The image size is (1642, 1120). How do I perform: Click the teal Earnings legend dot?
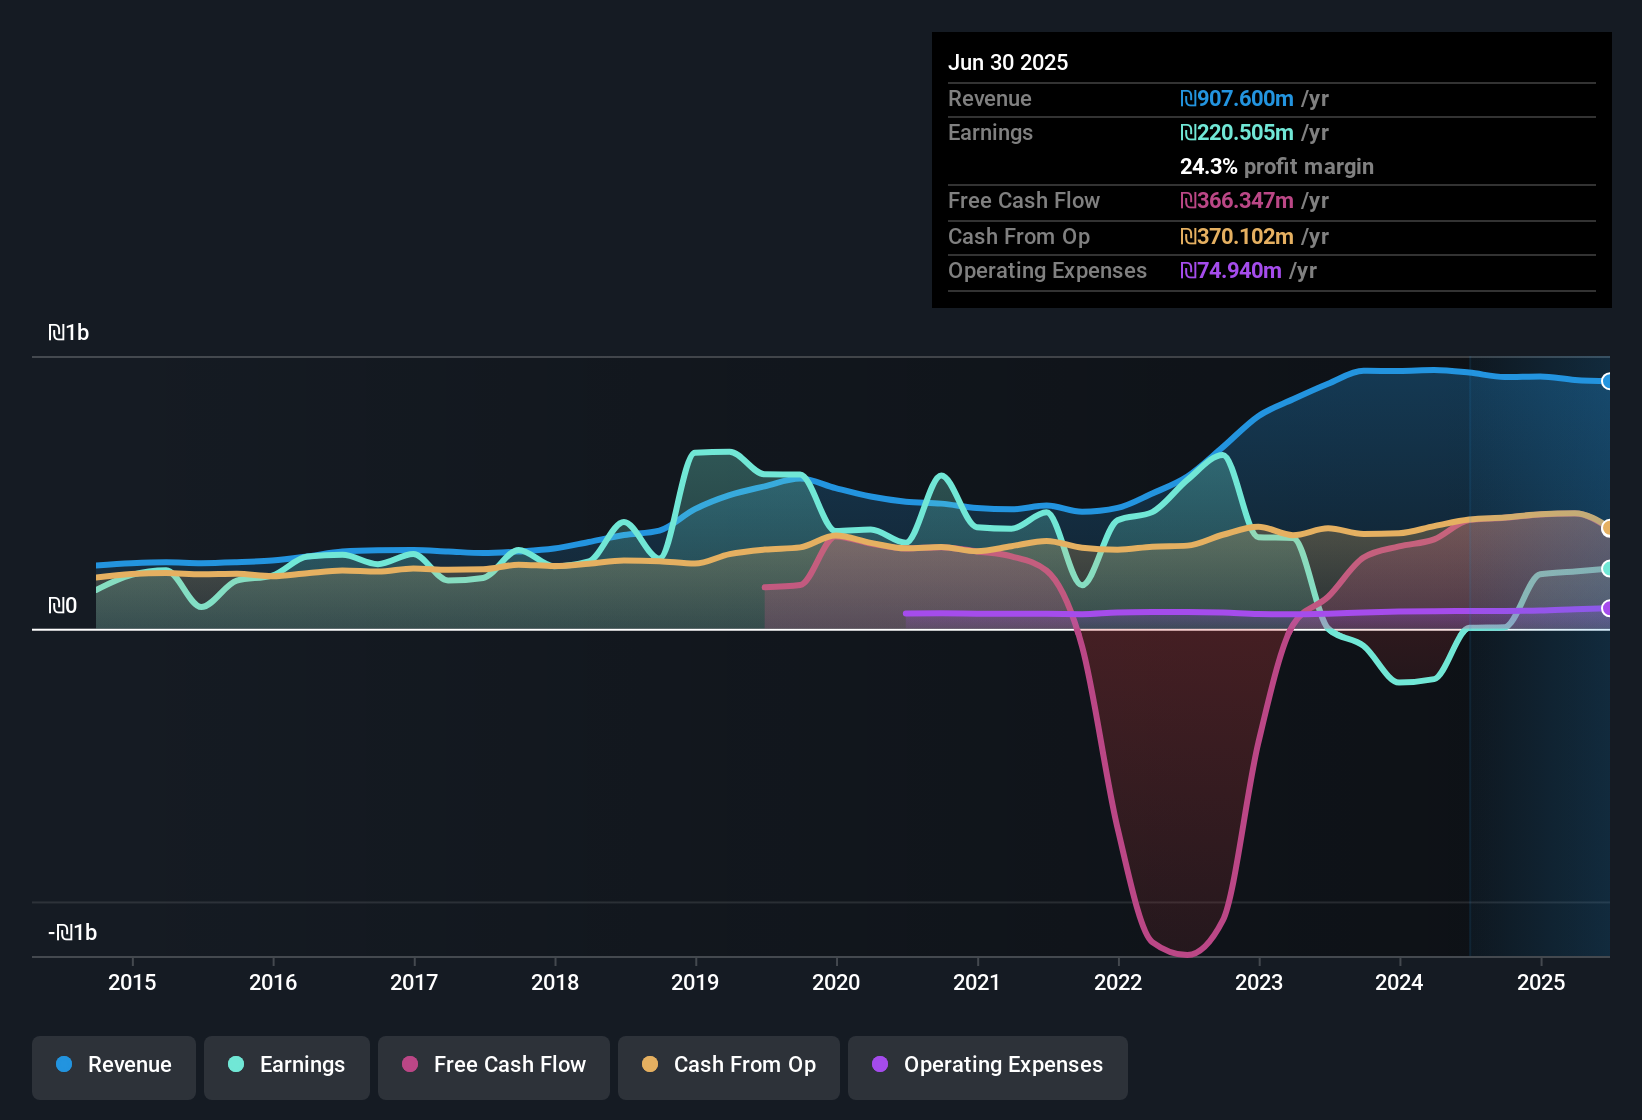[236, 1065]
